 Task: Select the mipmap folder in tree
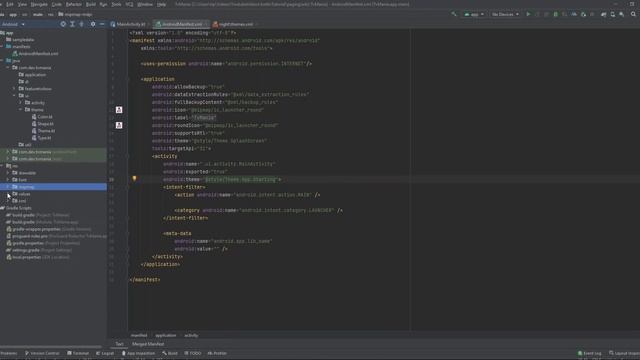tap(53, 187)
